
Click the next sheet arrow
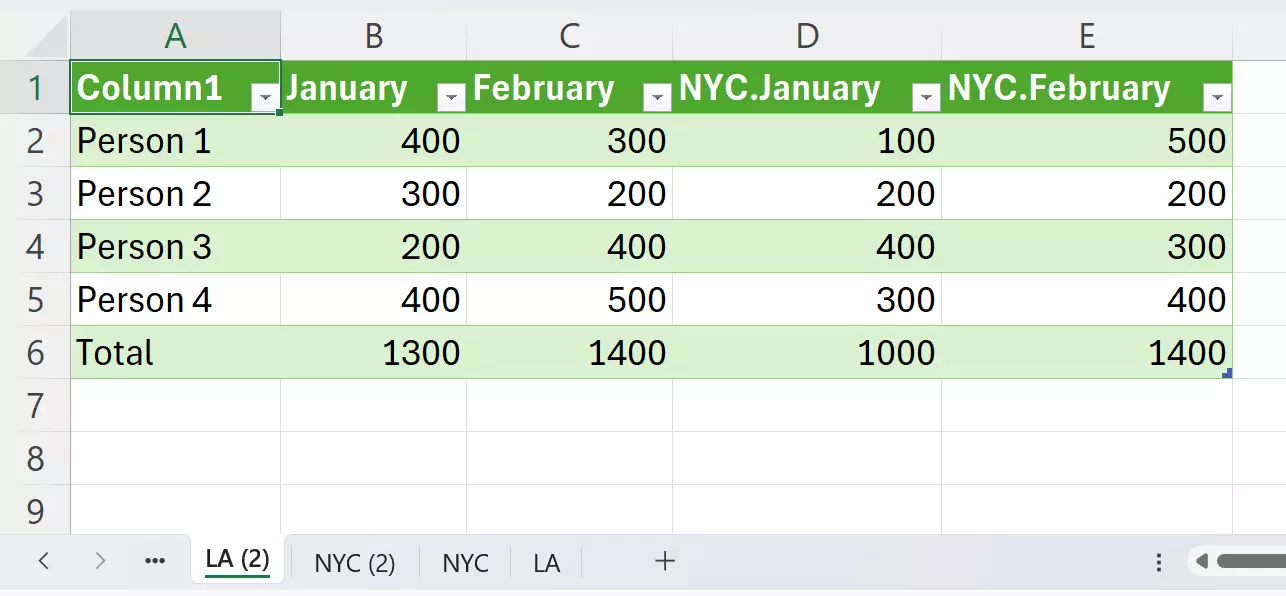pos(99,561)
